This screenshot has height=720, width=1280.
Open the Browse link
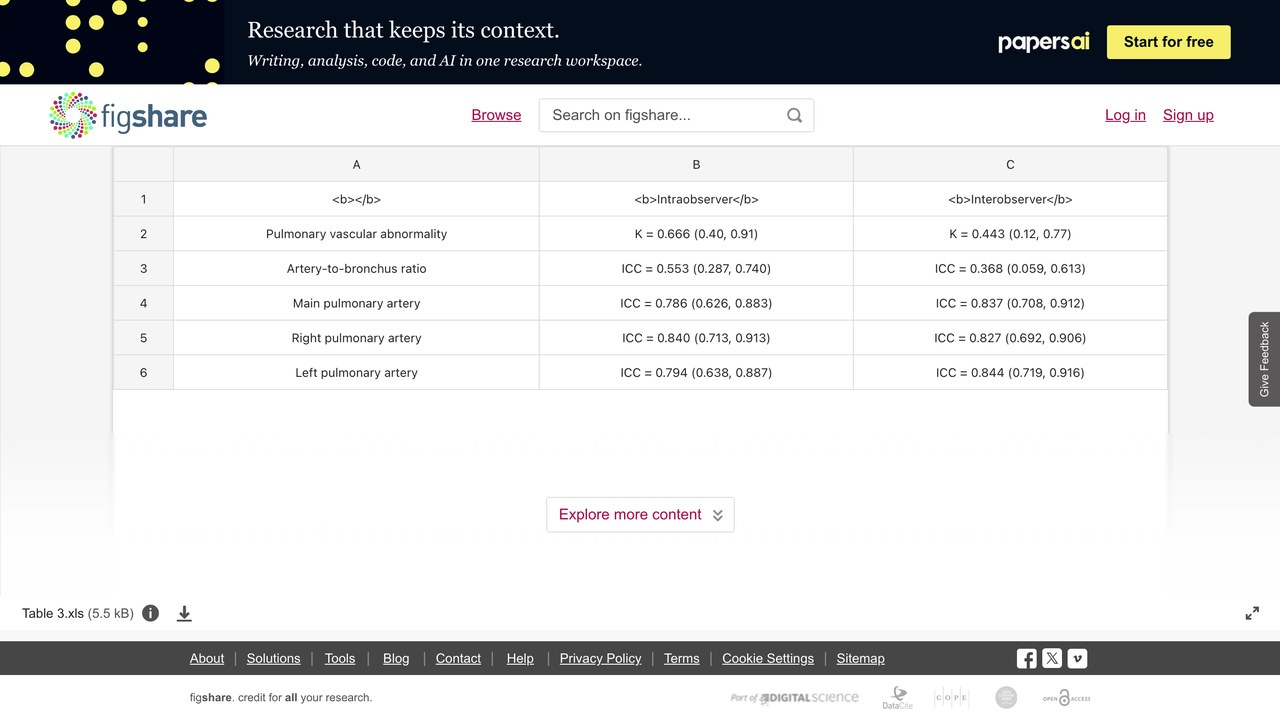click(496, 115)
